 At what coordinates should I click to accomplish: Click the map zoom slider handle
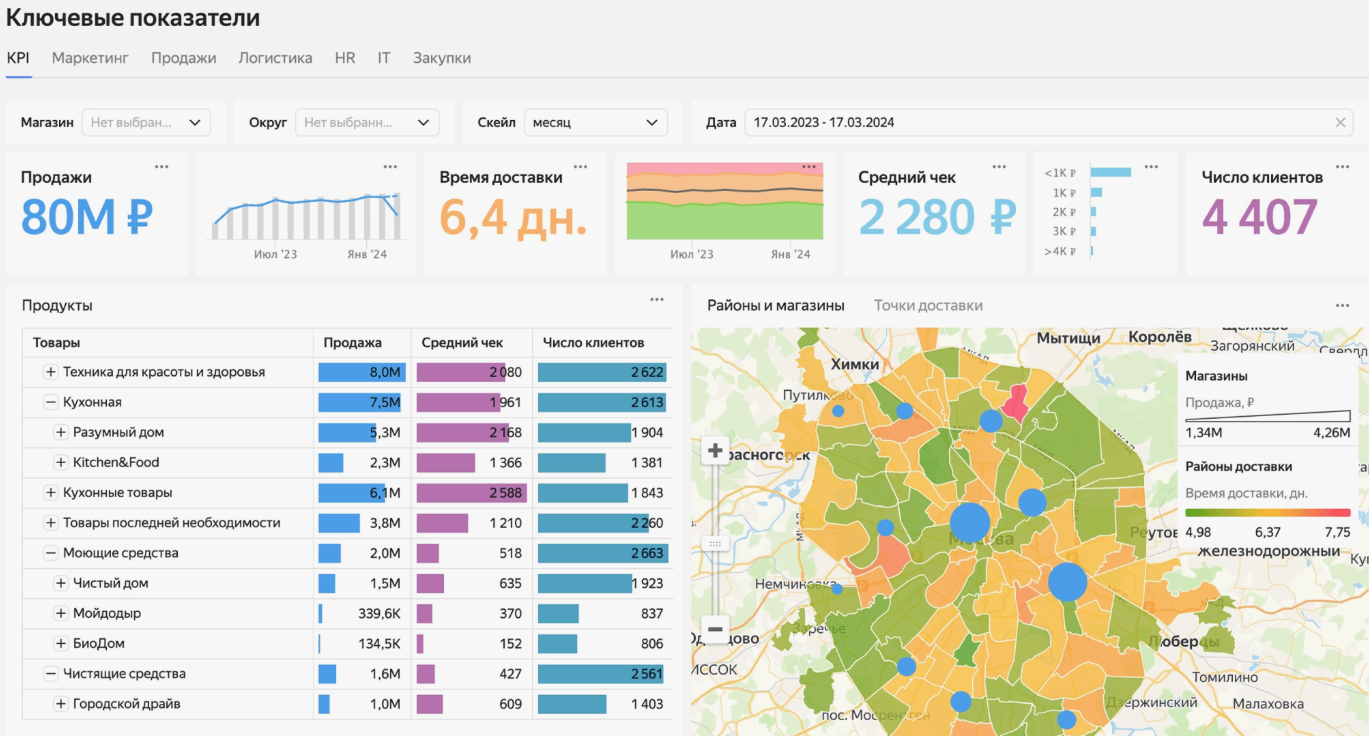(x=715, y=543)
